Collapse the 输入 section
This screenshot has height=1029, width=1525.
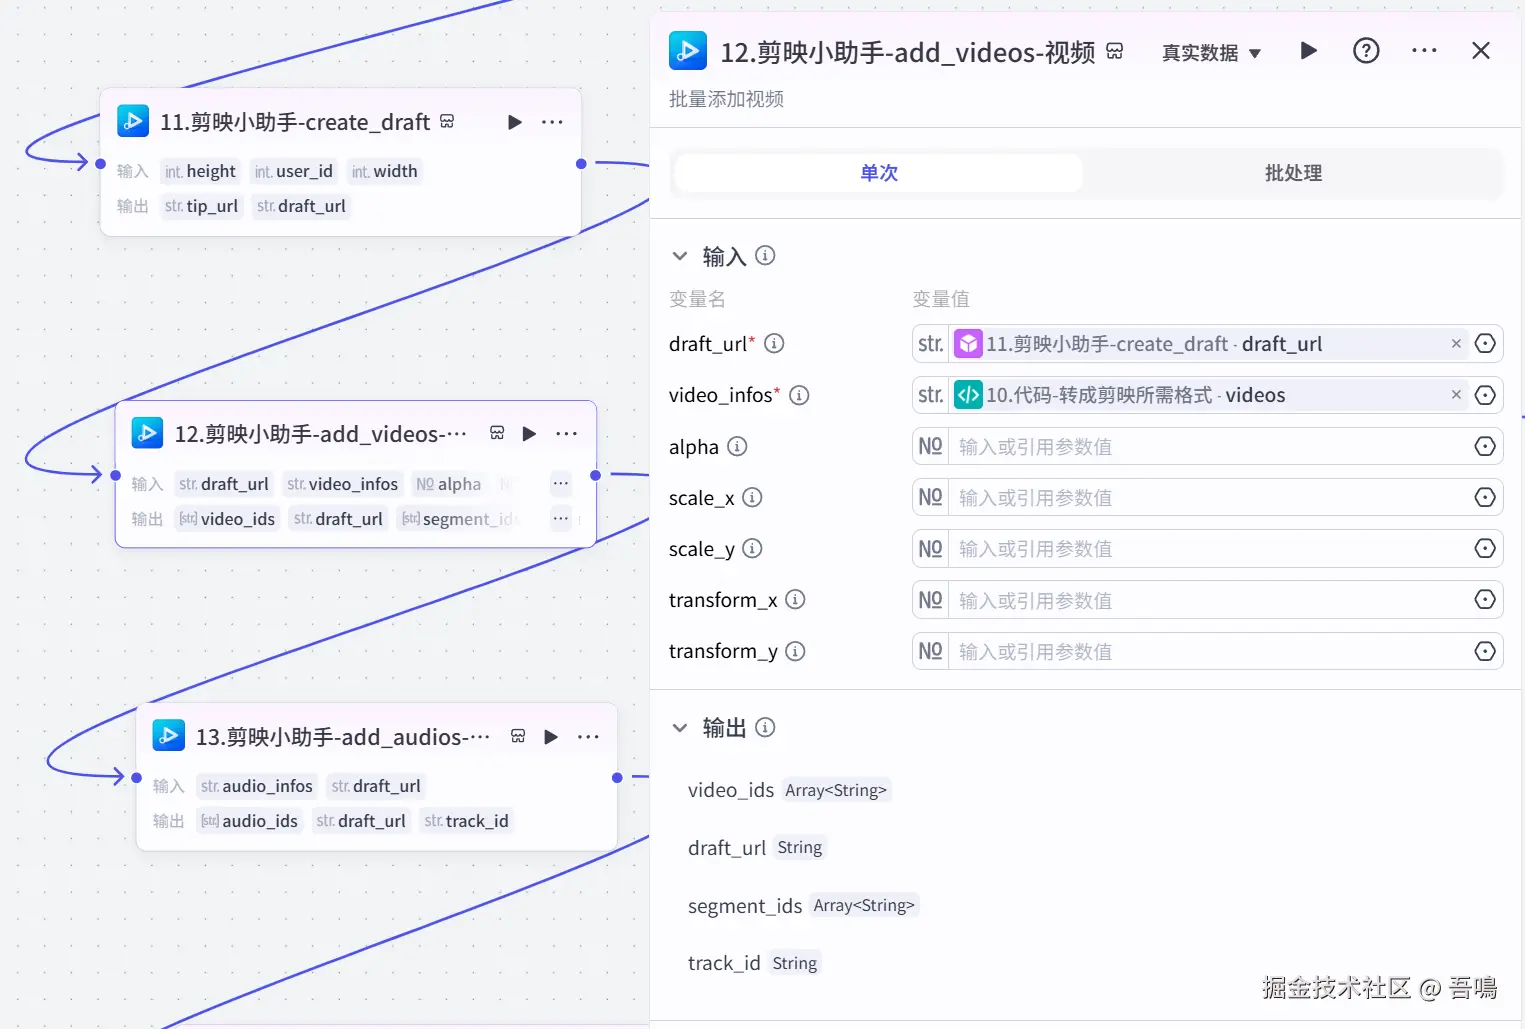[x=680, y=256]
